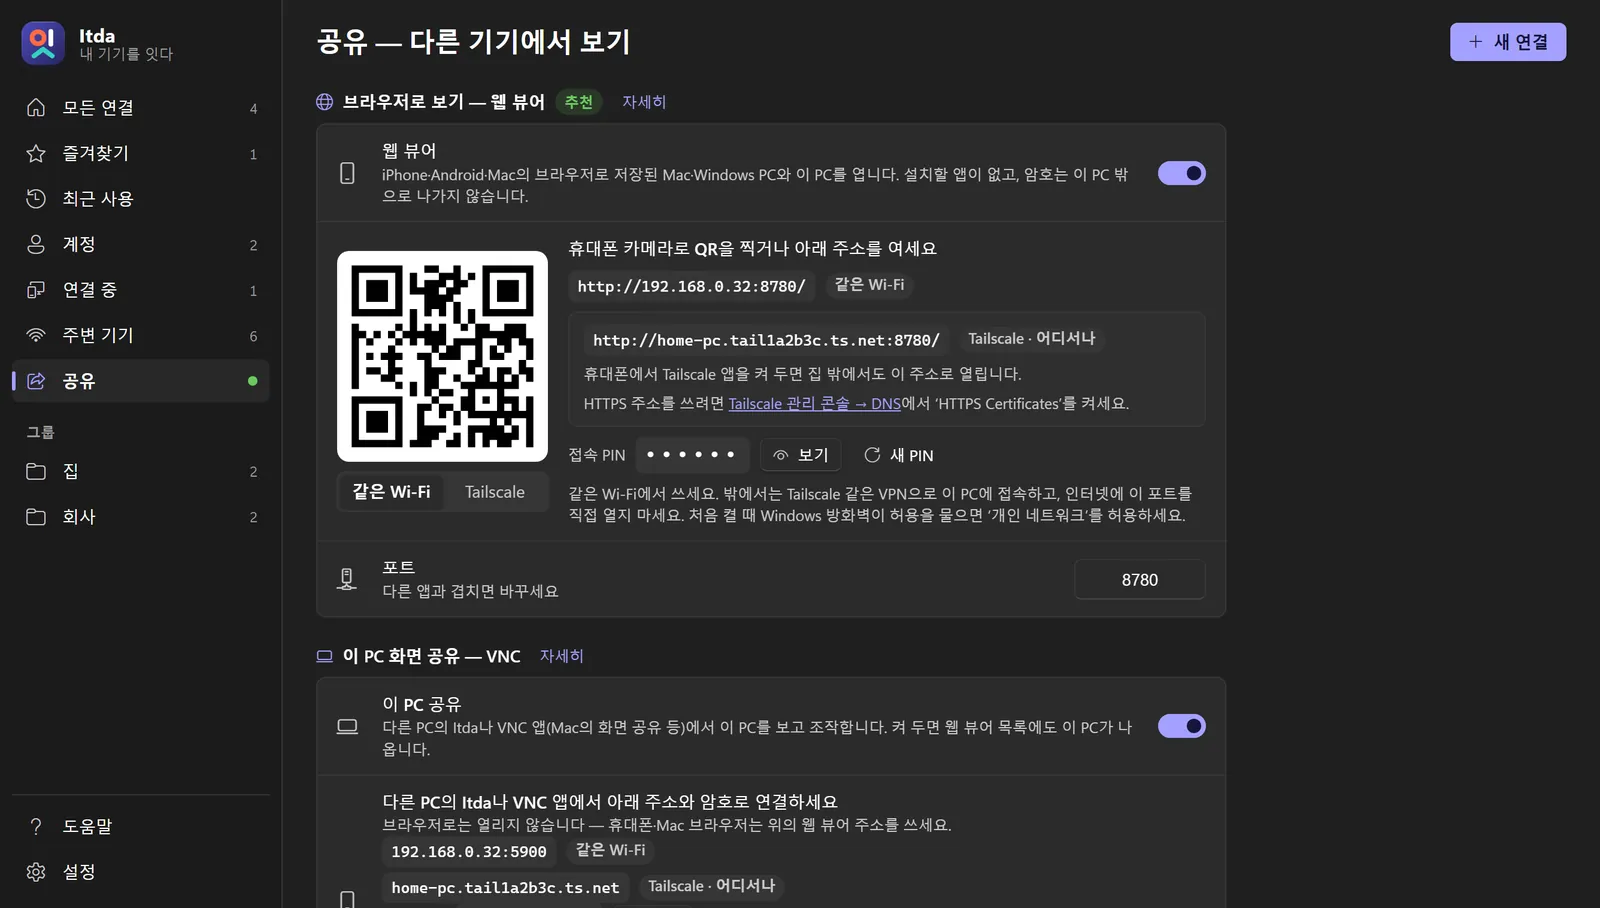The height and width of the screenshot is (908, 1600).
Task: Click the 웹 뷰어 phone icon
Action: pos(347,173)
